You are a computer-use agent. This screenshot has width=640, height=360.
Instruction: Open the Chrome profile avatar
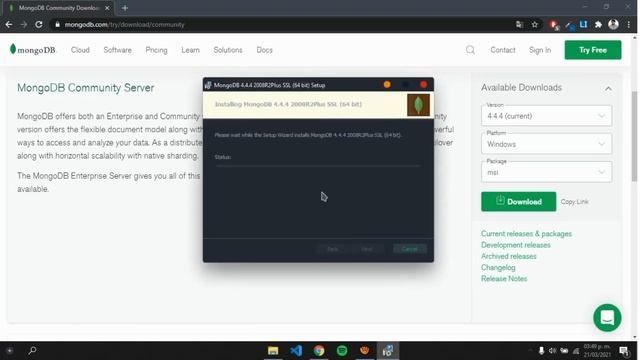pos(613,24)
